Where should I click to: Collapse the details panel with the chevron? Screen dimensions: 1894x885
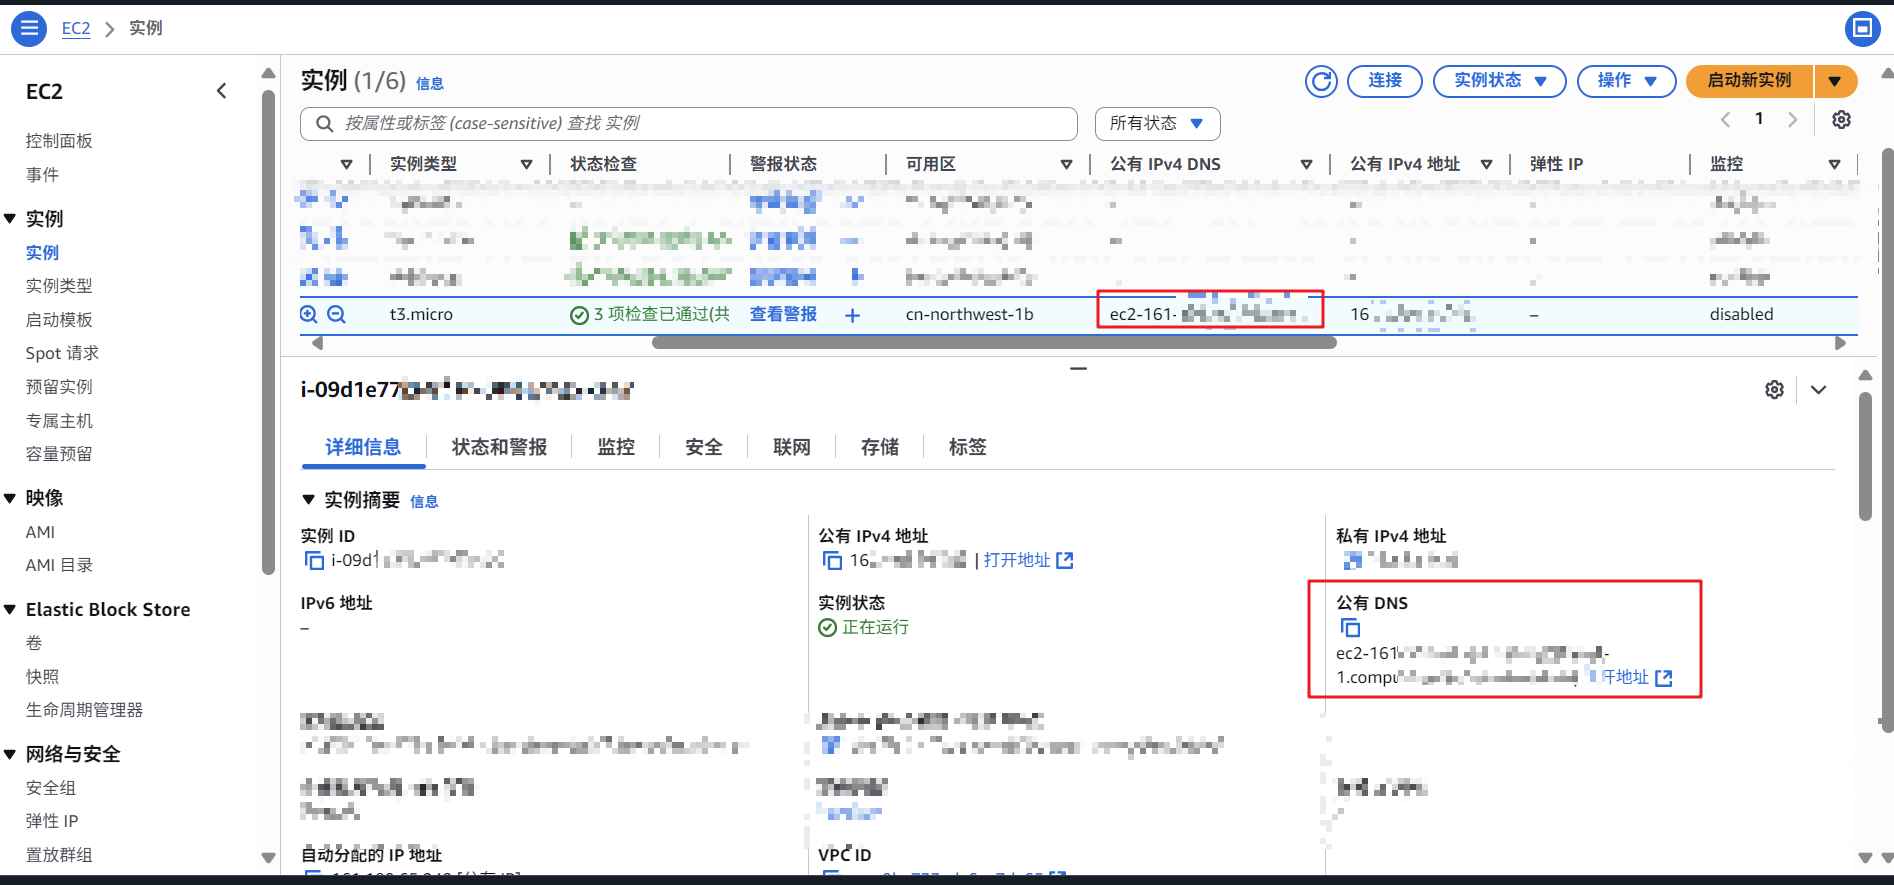tap(1818, 390)
